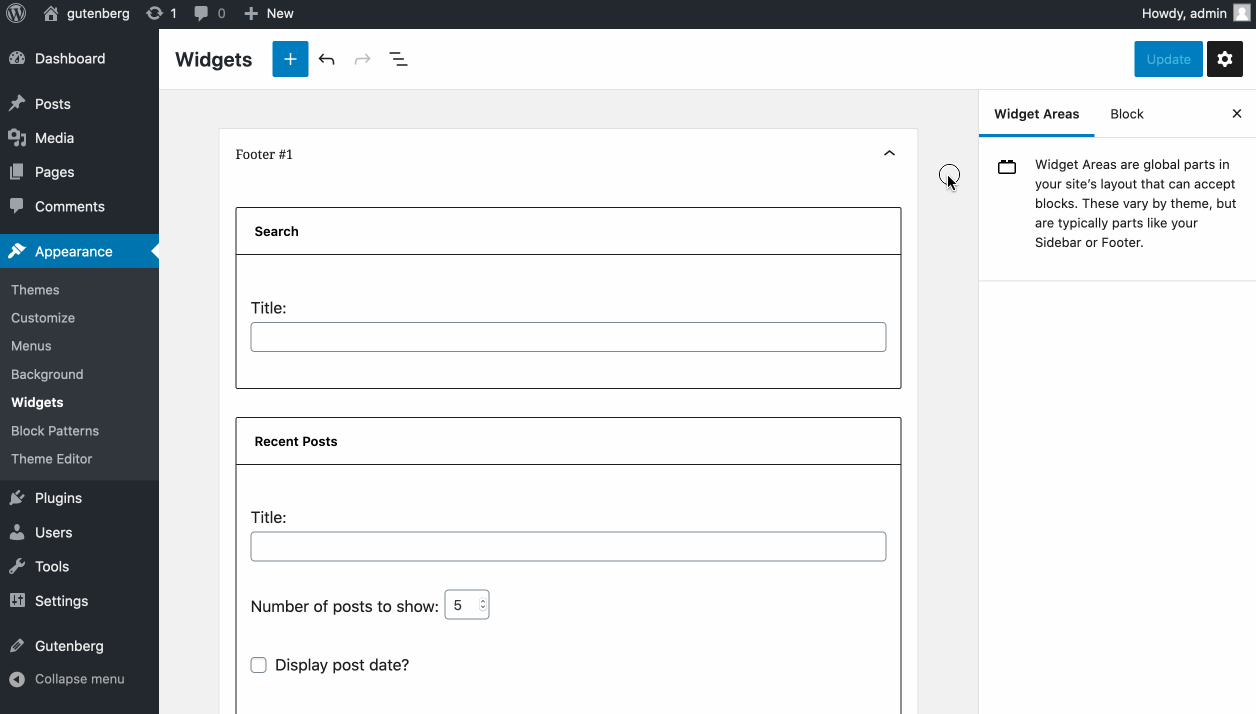Click the Dashboard gauge icon
Image resolution: width=1256 pixels, height=714 pixels.
(17, 59)
